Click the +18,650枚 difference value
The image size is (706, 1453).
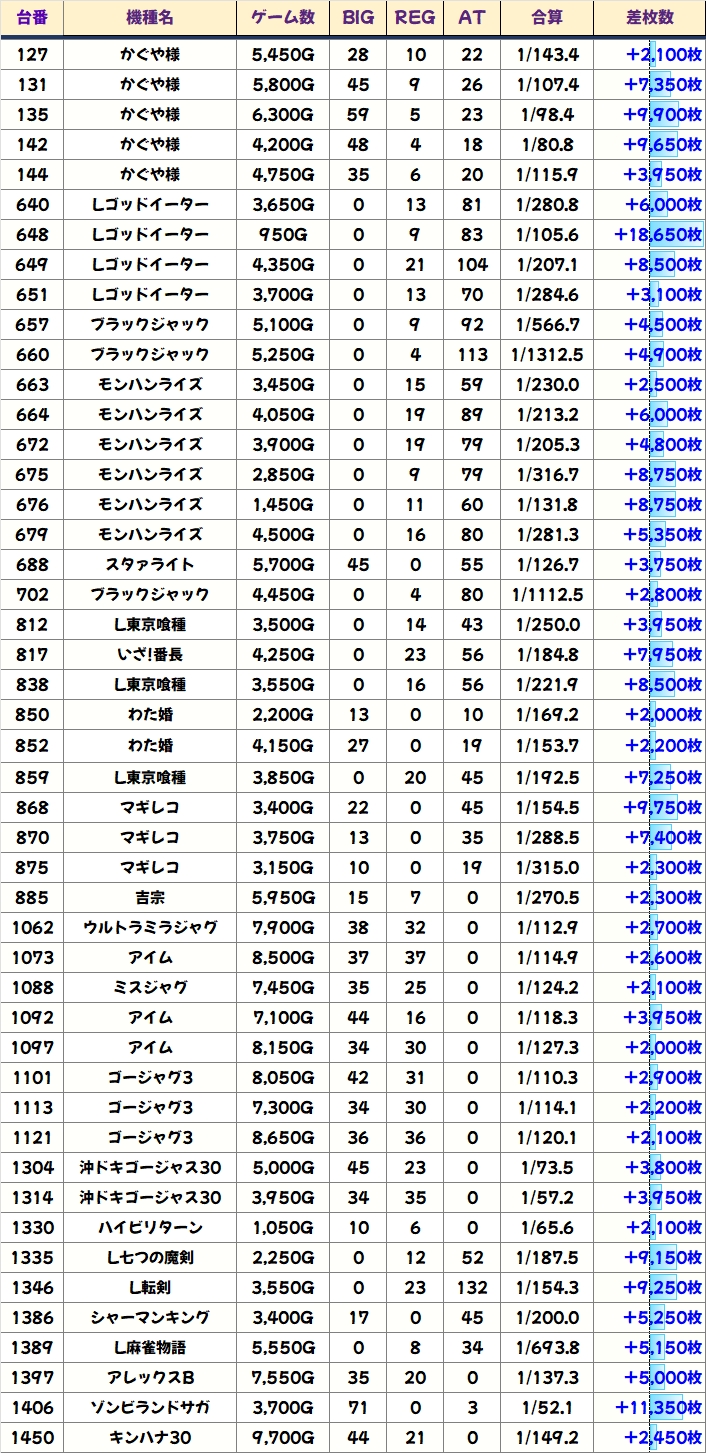click(x=659, y=234)
